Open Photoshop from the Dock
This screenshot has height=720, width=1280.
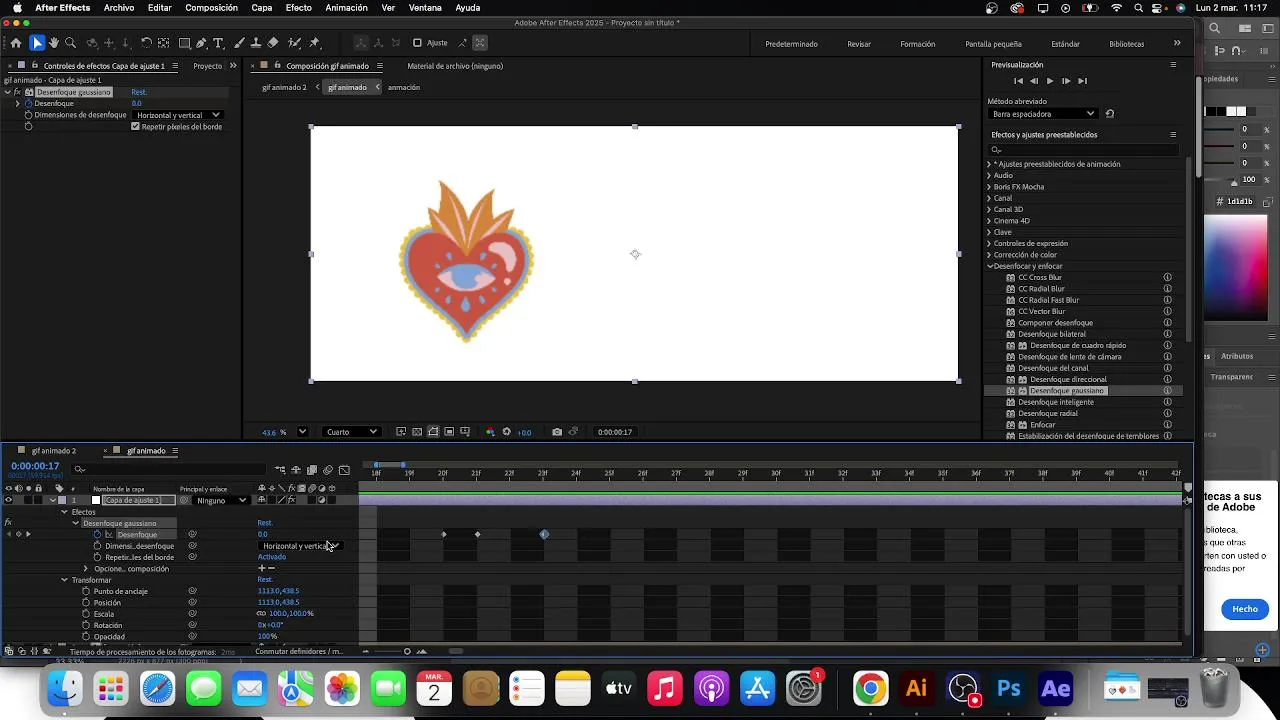pyautogui.click(x=1009, y=688)
